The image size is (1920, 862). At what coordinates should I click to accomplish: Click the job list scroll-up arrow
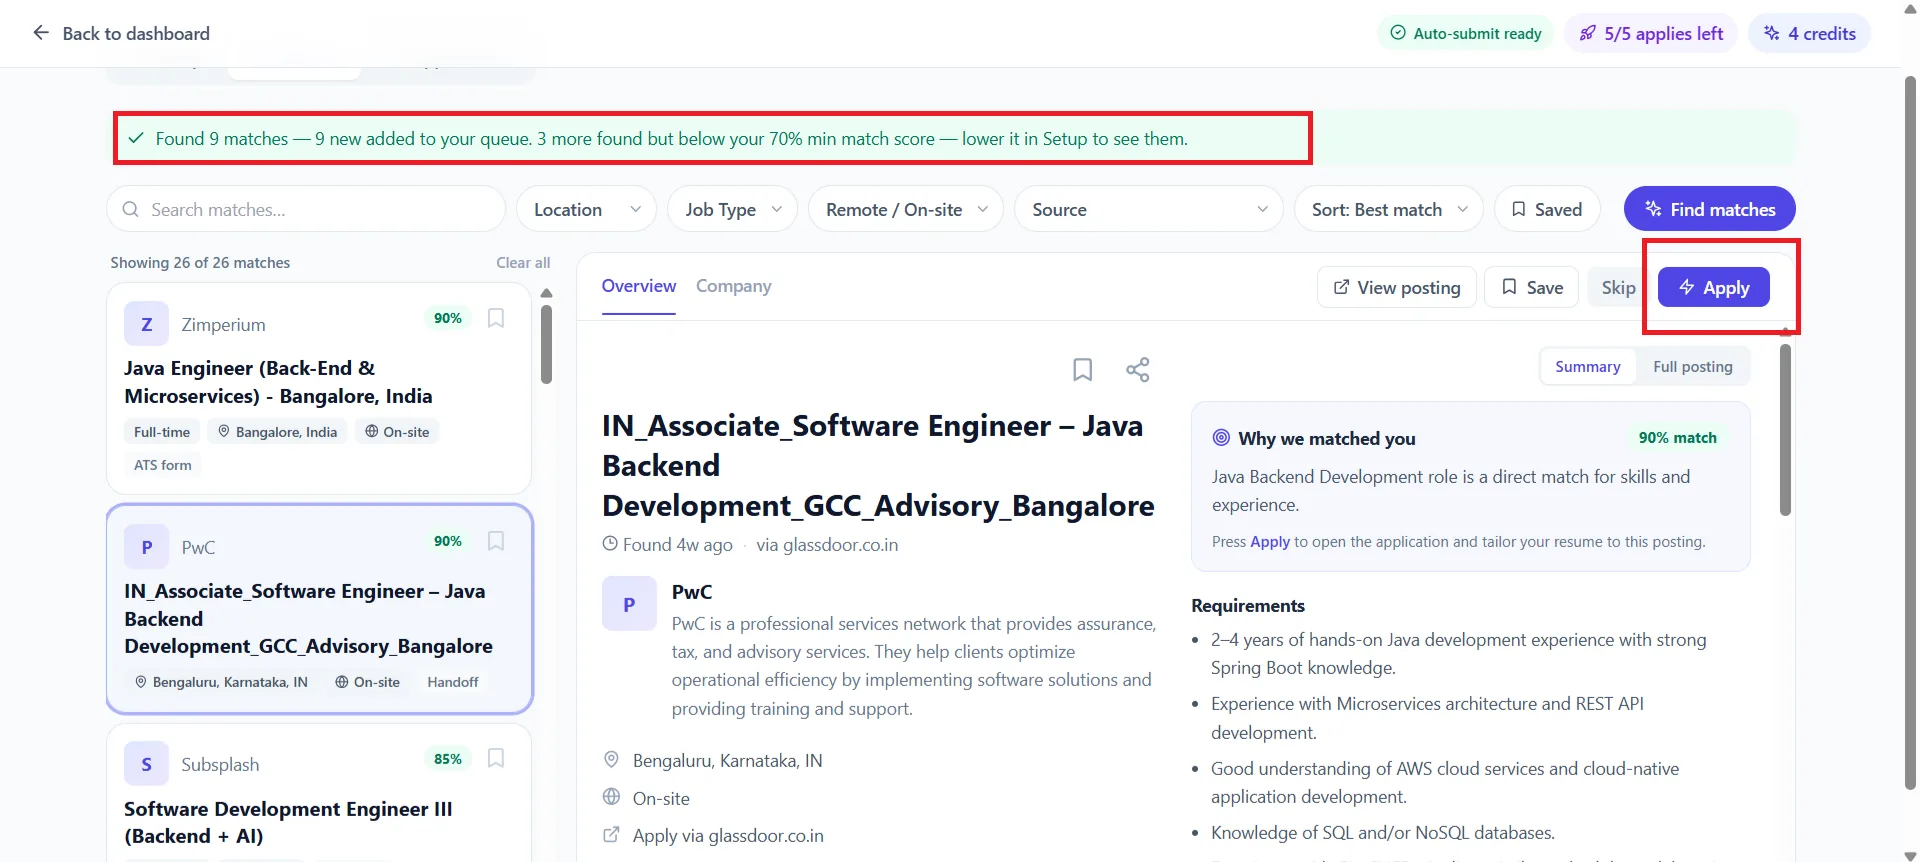click(546, 293)
